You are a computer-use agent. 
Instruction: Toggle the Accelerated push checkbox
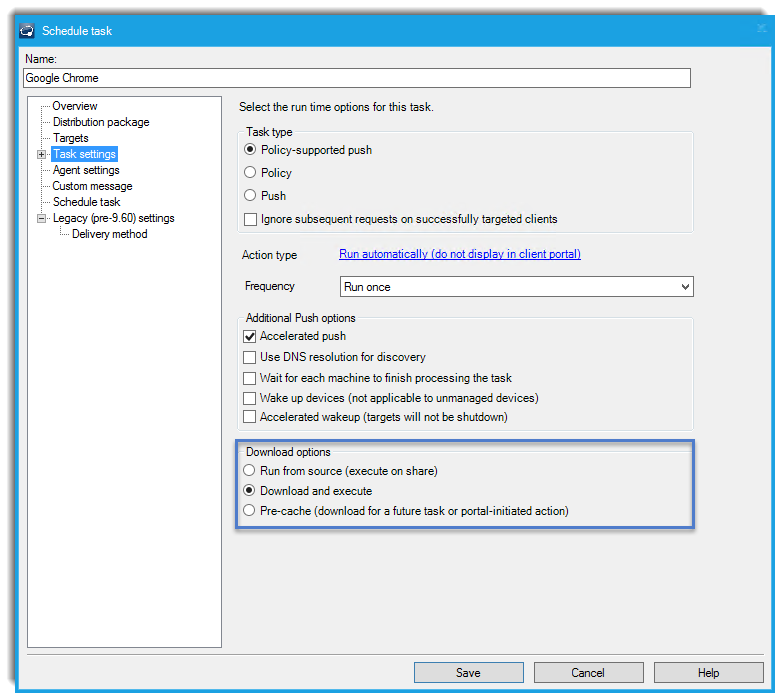[x=250, y=337]
